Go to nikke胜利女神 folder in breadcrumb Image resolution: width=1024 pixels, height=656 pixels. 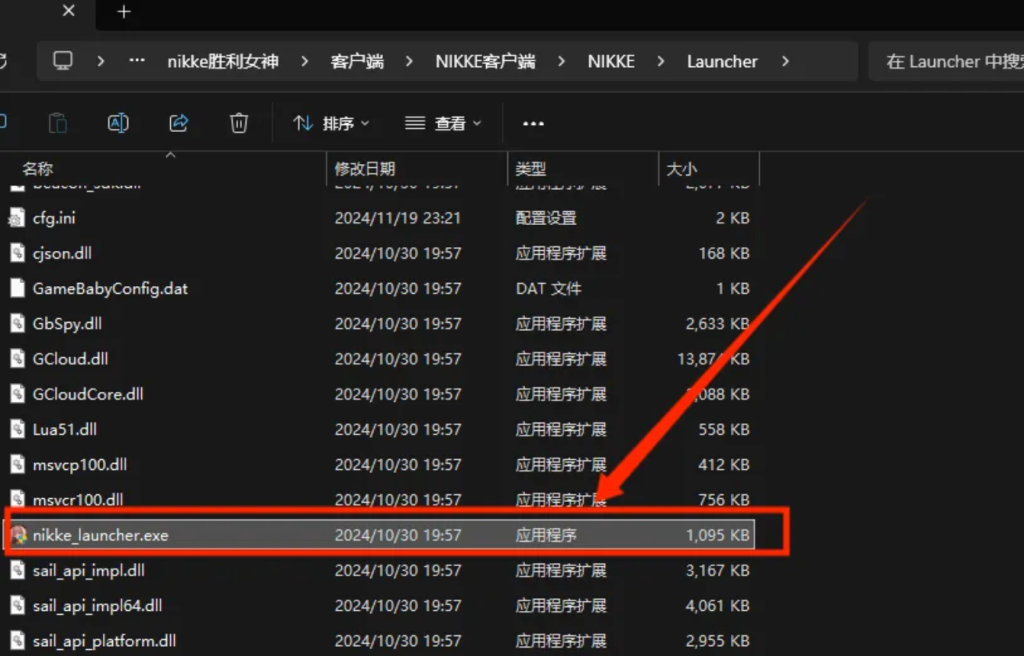click(223, 61)
